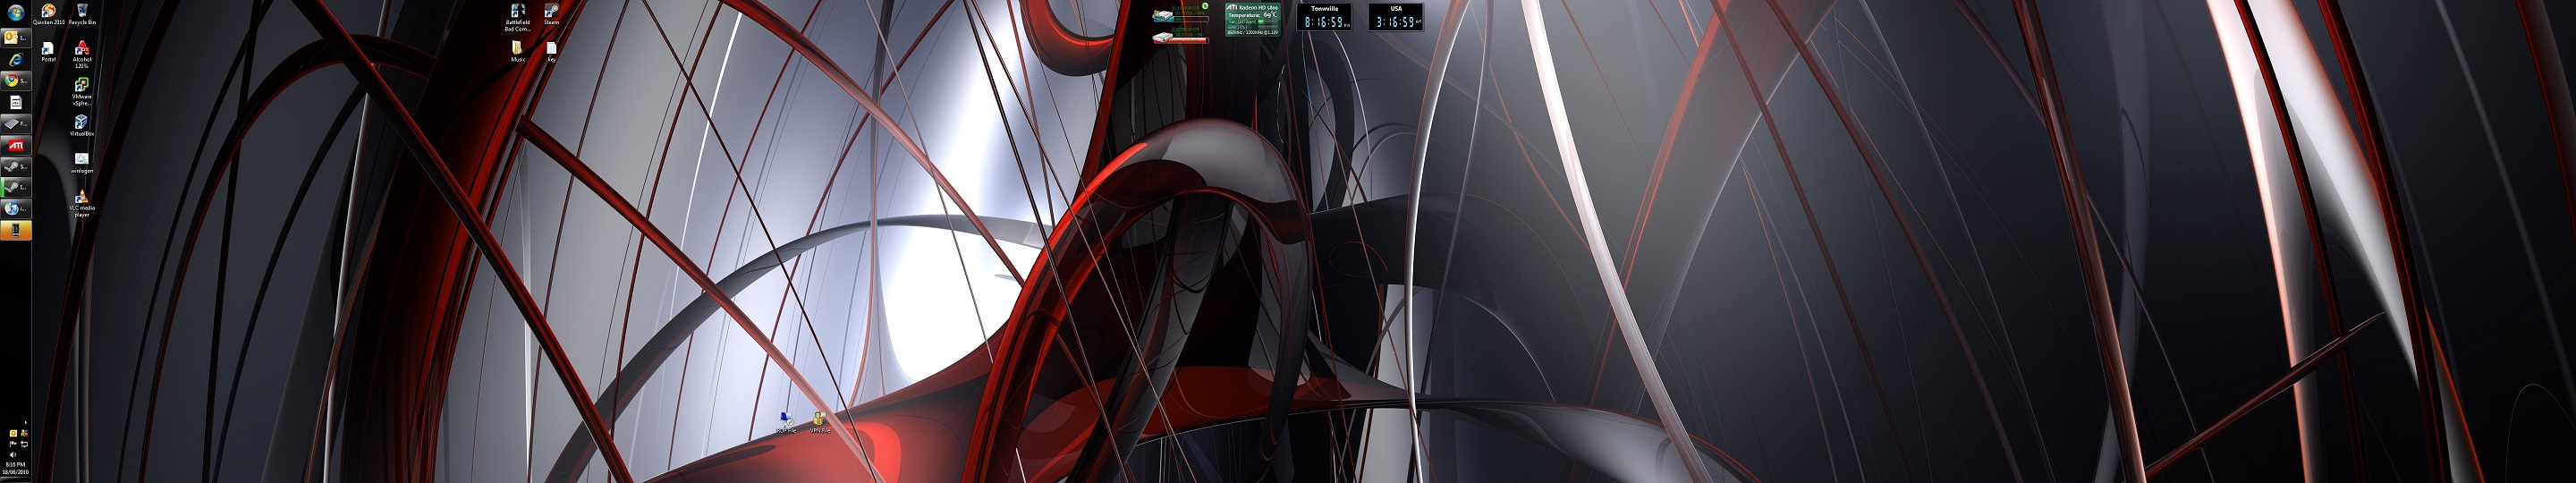
Task: Switch to the upper Steam taskbar button
Action: click(x=16, y=166)
